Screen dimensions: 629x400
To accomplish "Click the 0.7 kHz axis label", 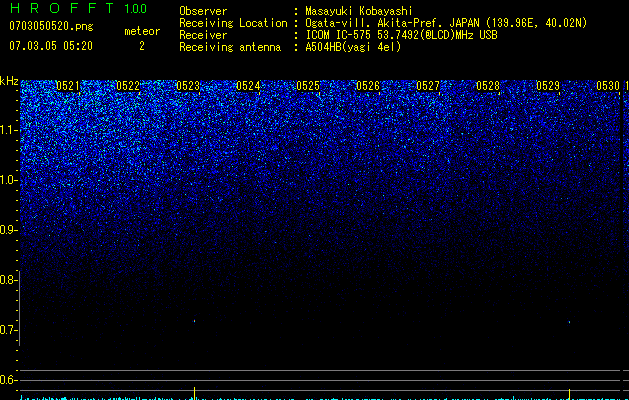I will (x=8, y=330).
